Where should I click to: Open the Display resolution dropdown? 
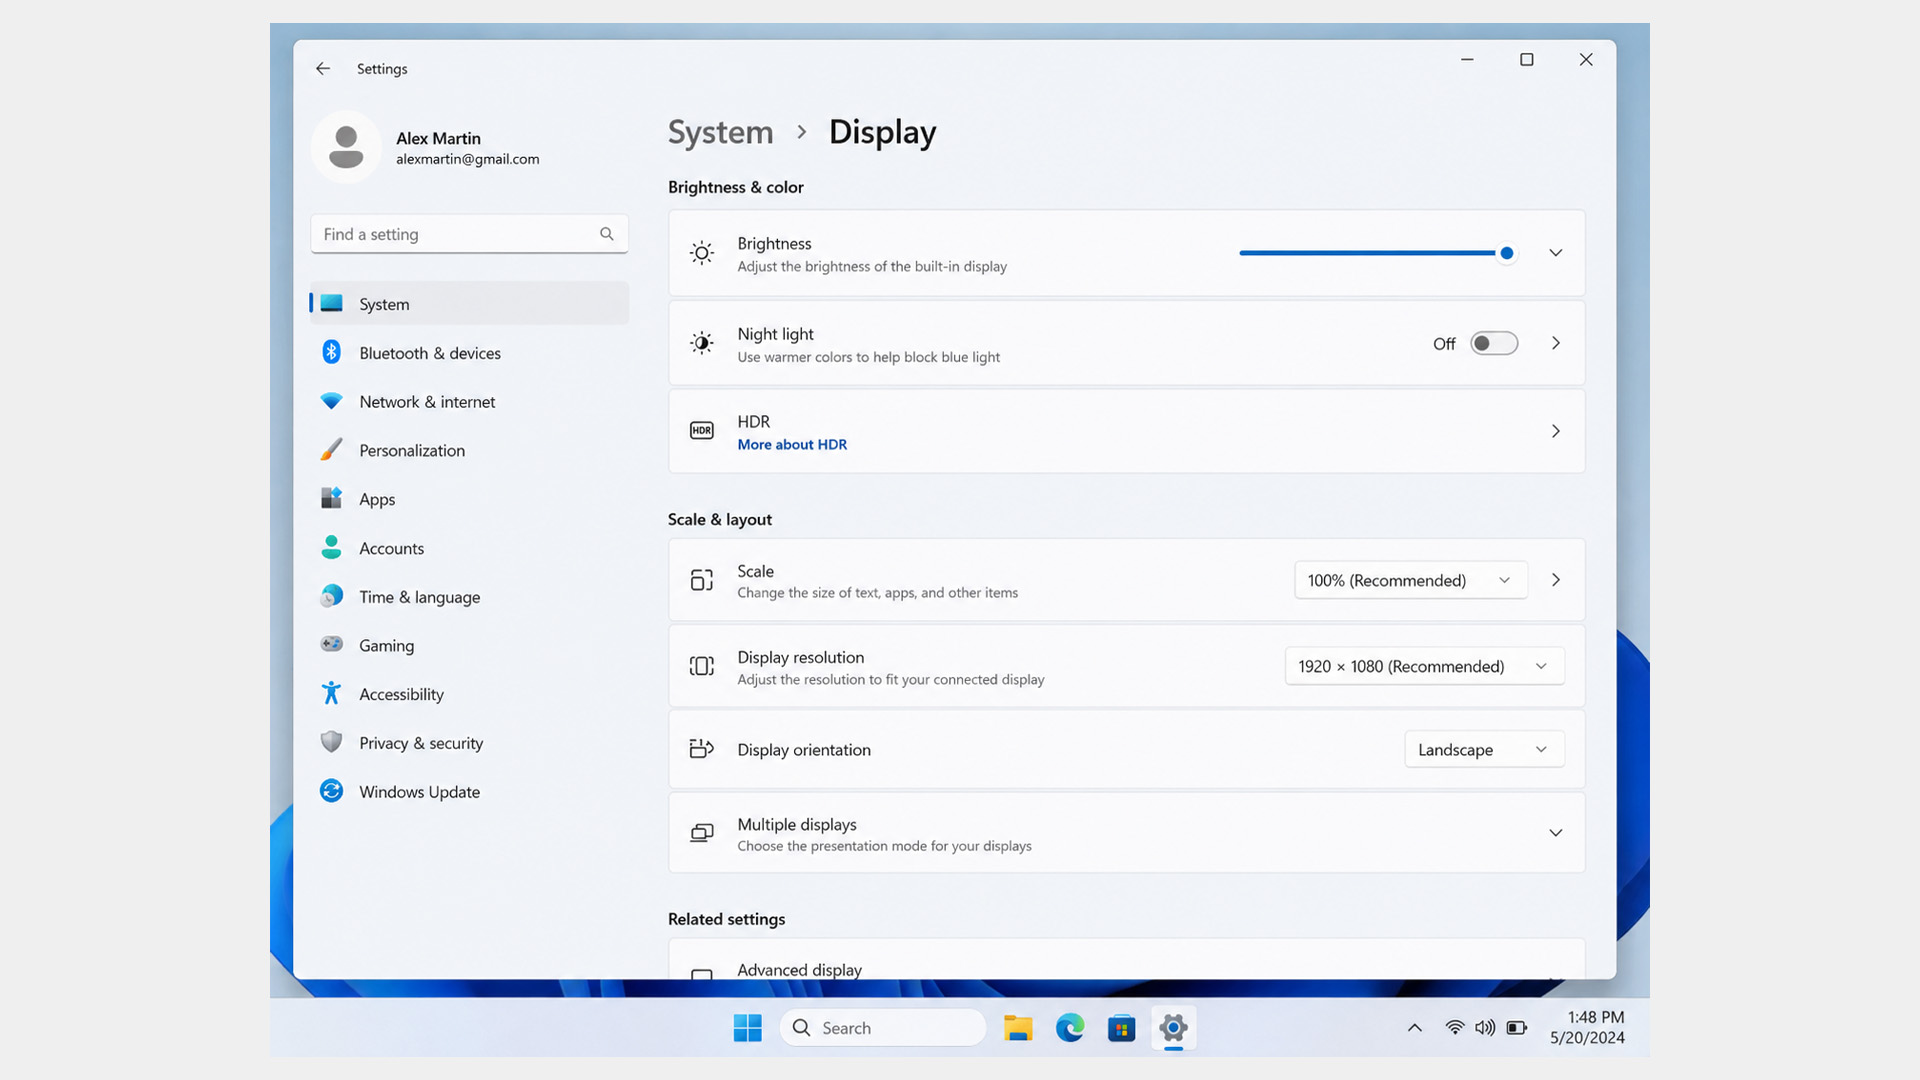(x=1425, y=666)
